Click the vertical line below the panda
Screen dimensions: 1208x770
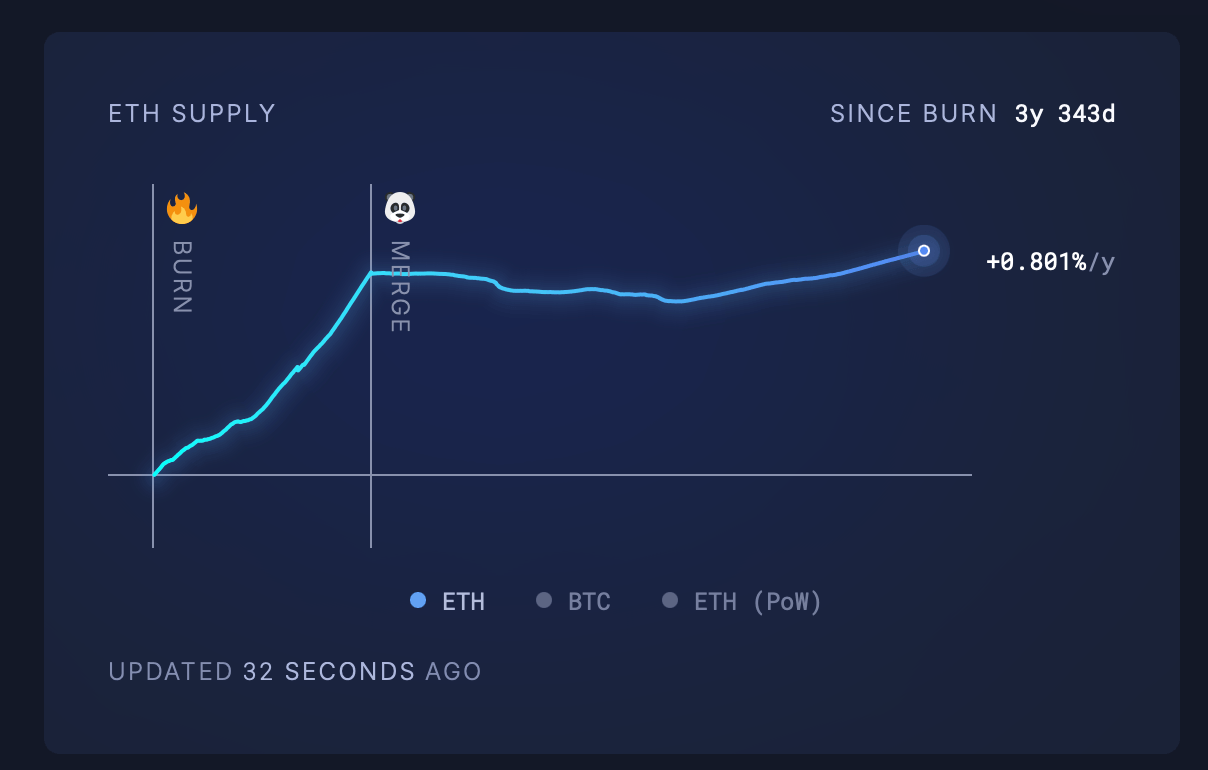coord(371,510)
